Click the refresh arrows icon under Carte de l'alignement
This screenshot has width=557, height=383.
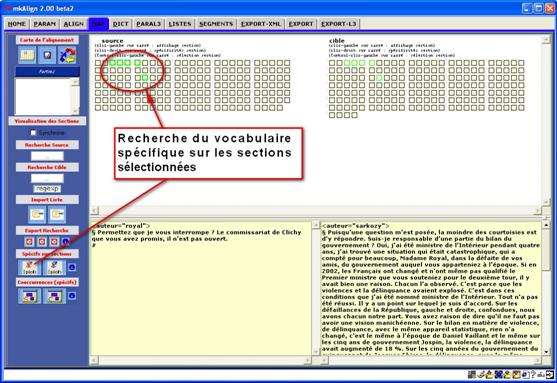67,55
